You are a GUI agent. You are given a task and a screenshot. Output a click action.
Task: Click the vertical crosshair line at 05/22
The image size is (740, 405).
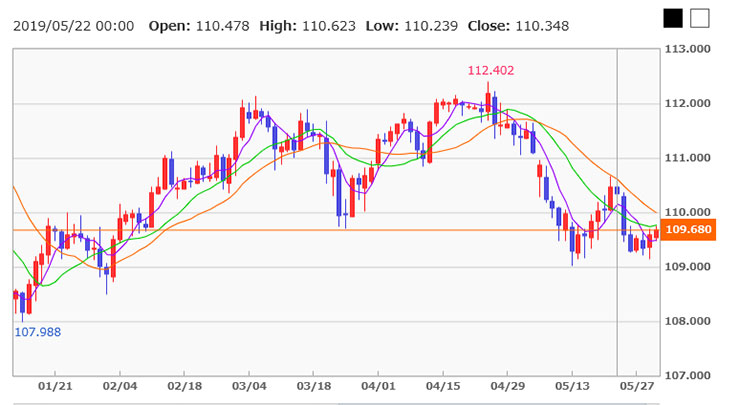(617, 212)
